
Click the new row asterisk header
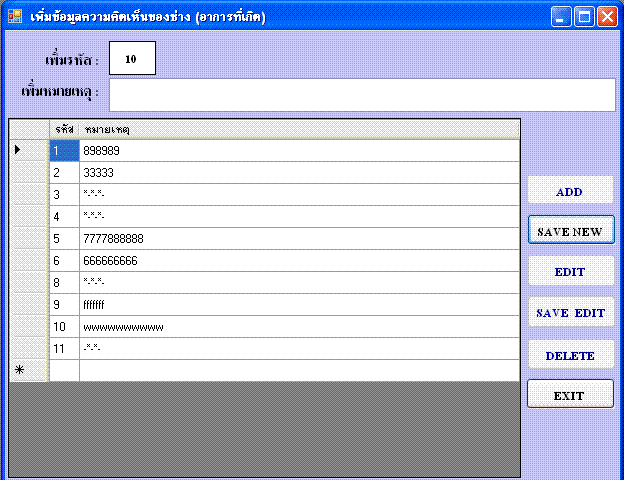[29, 371]
